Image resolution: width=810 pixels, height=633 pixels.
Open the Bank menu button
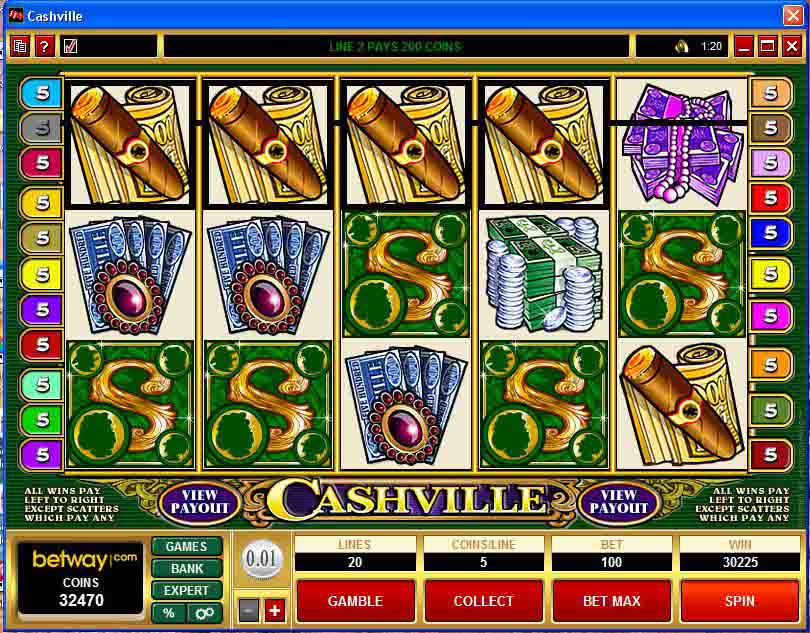point(186,568)
